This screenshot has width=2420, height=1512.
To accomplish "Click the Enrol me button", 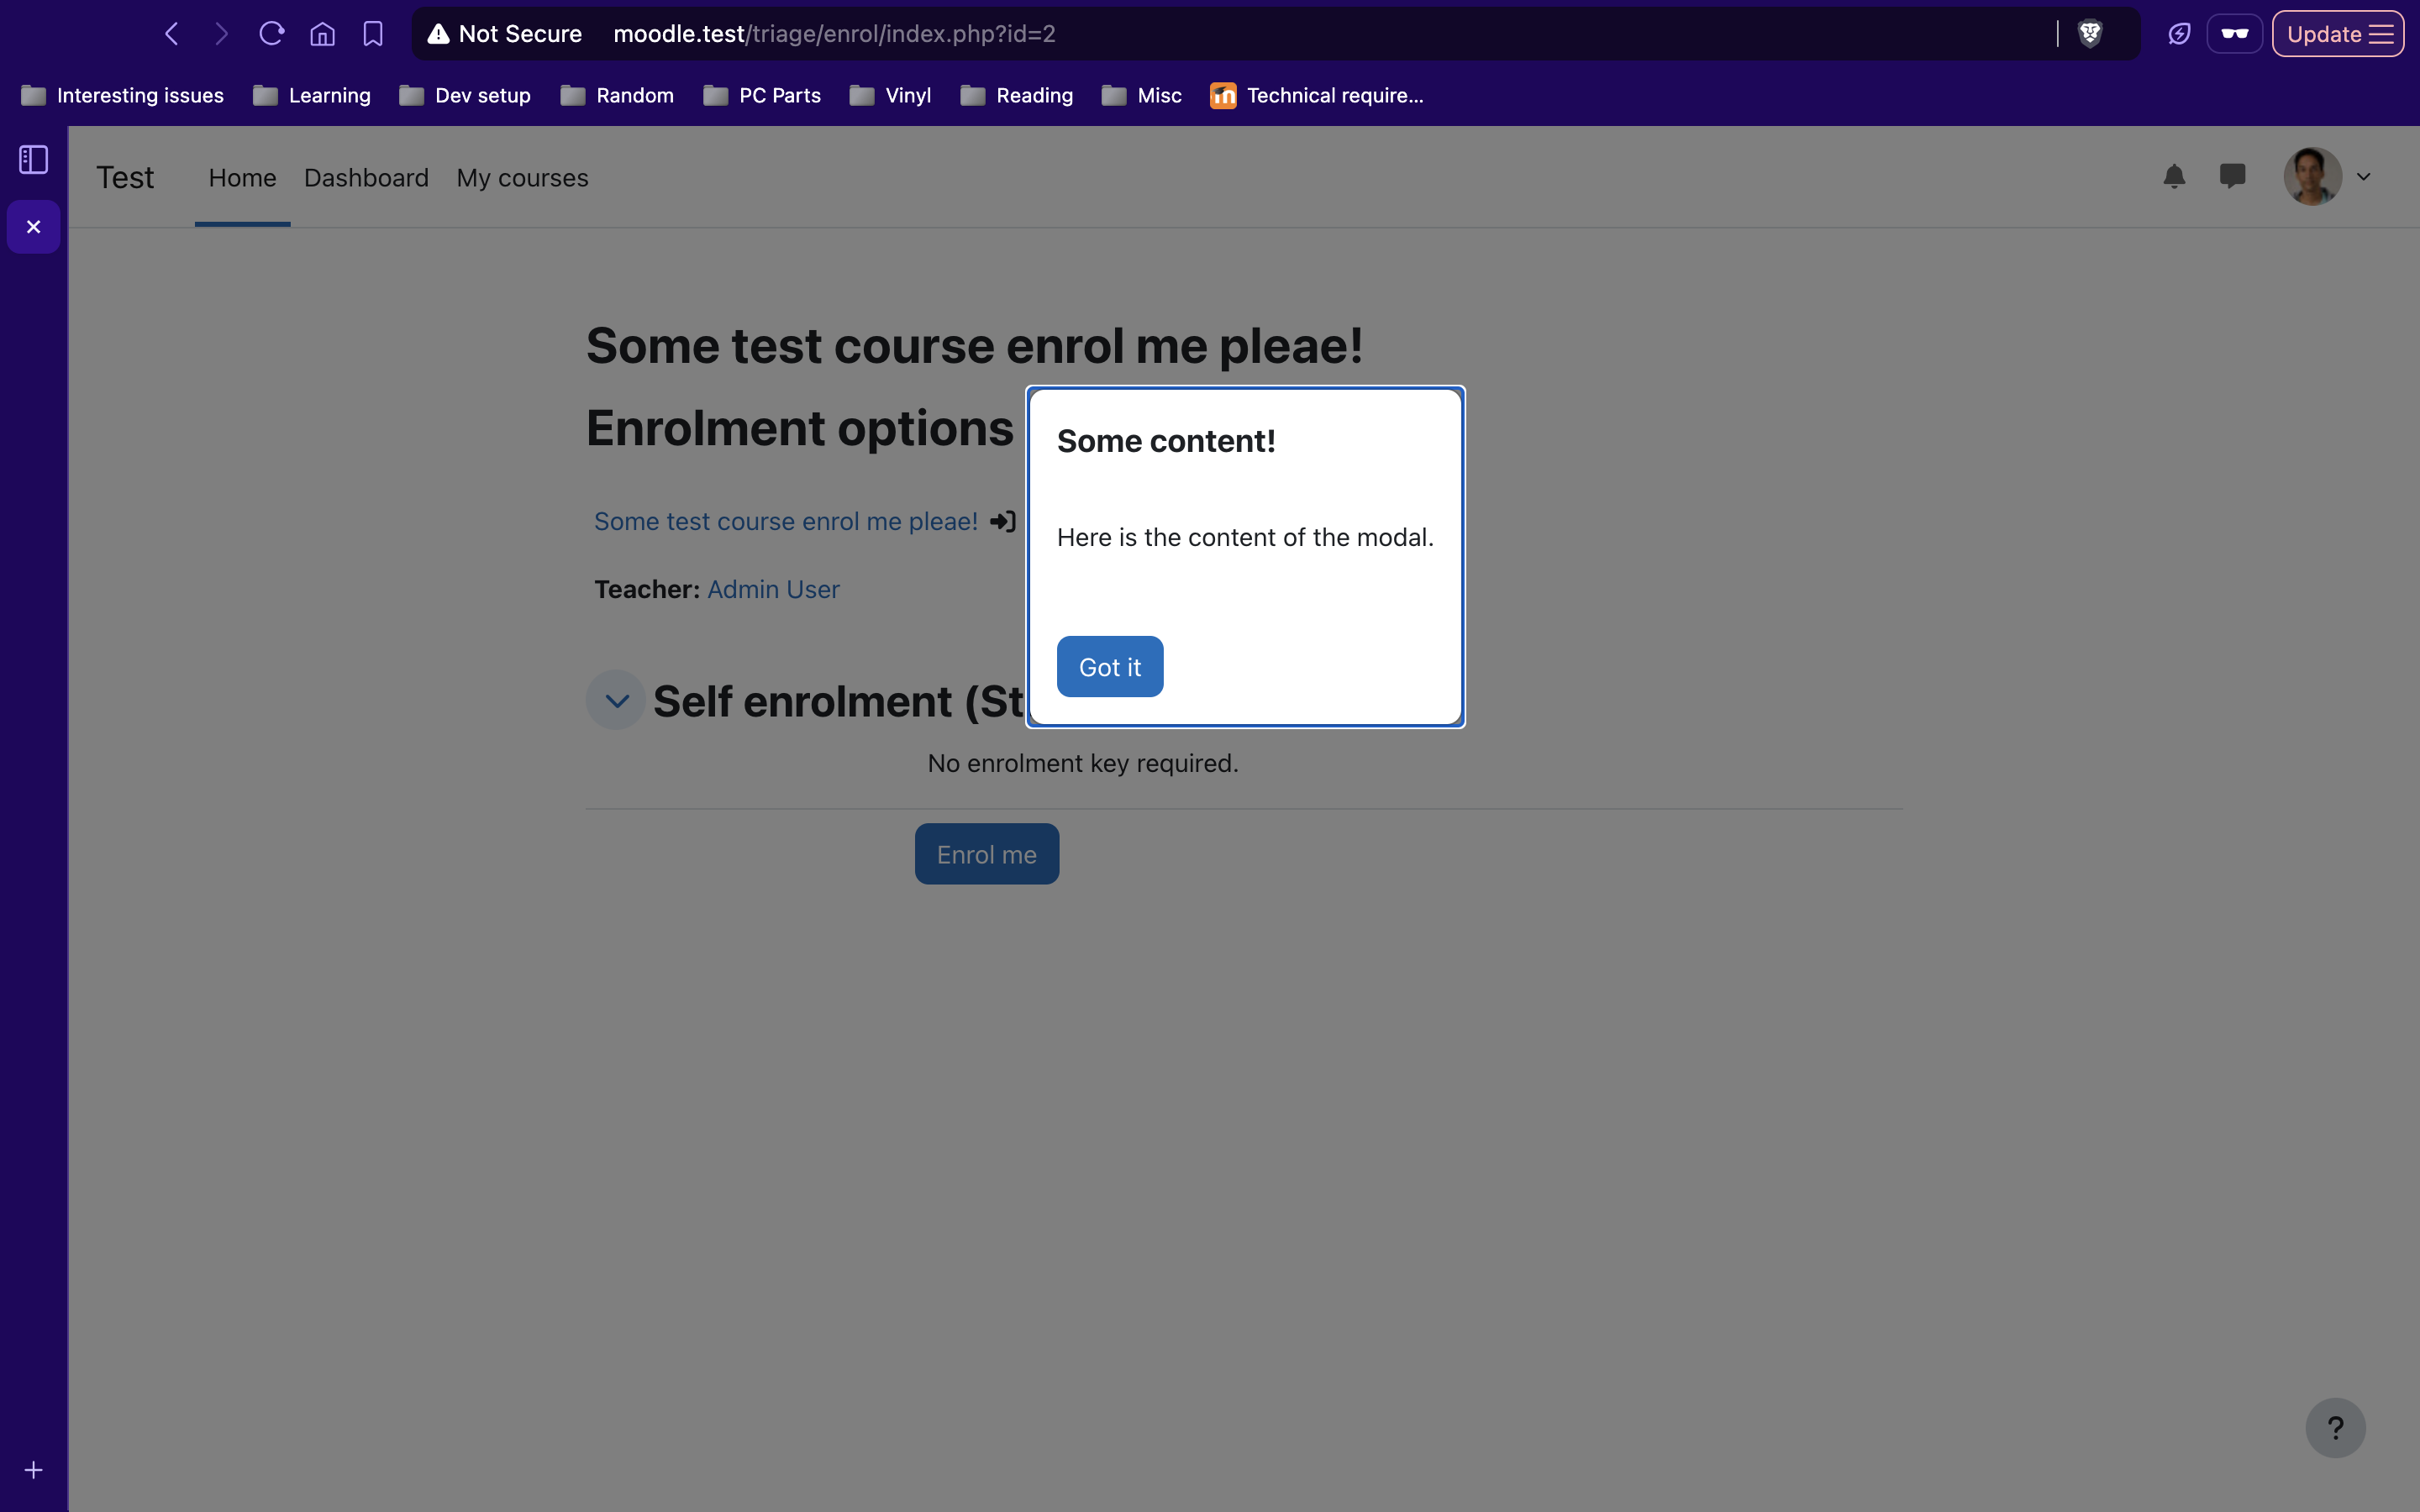I will [986, 854].
